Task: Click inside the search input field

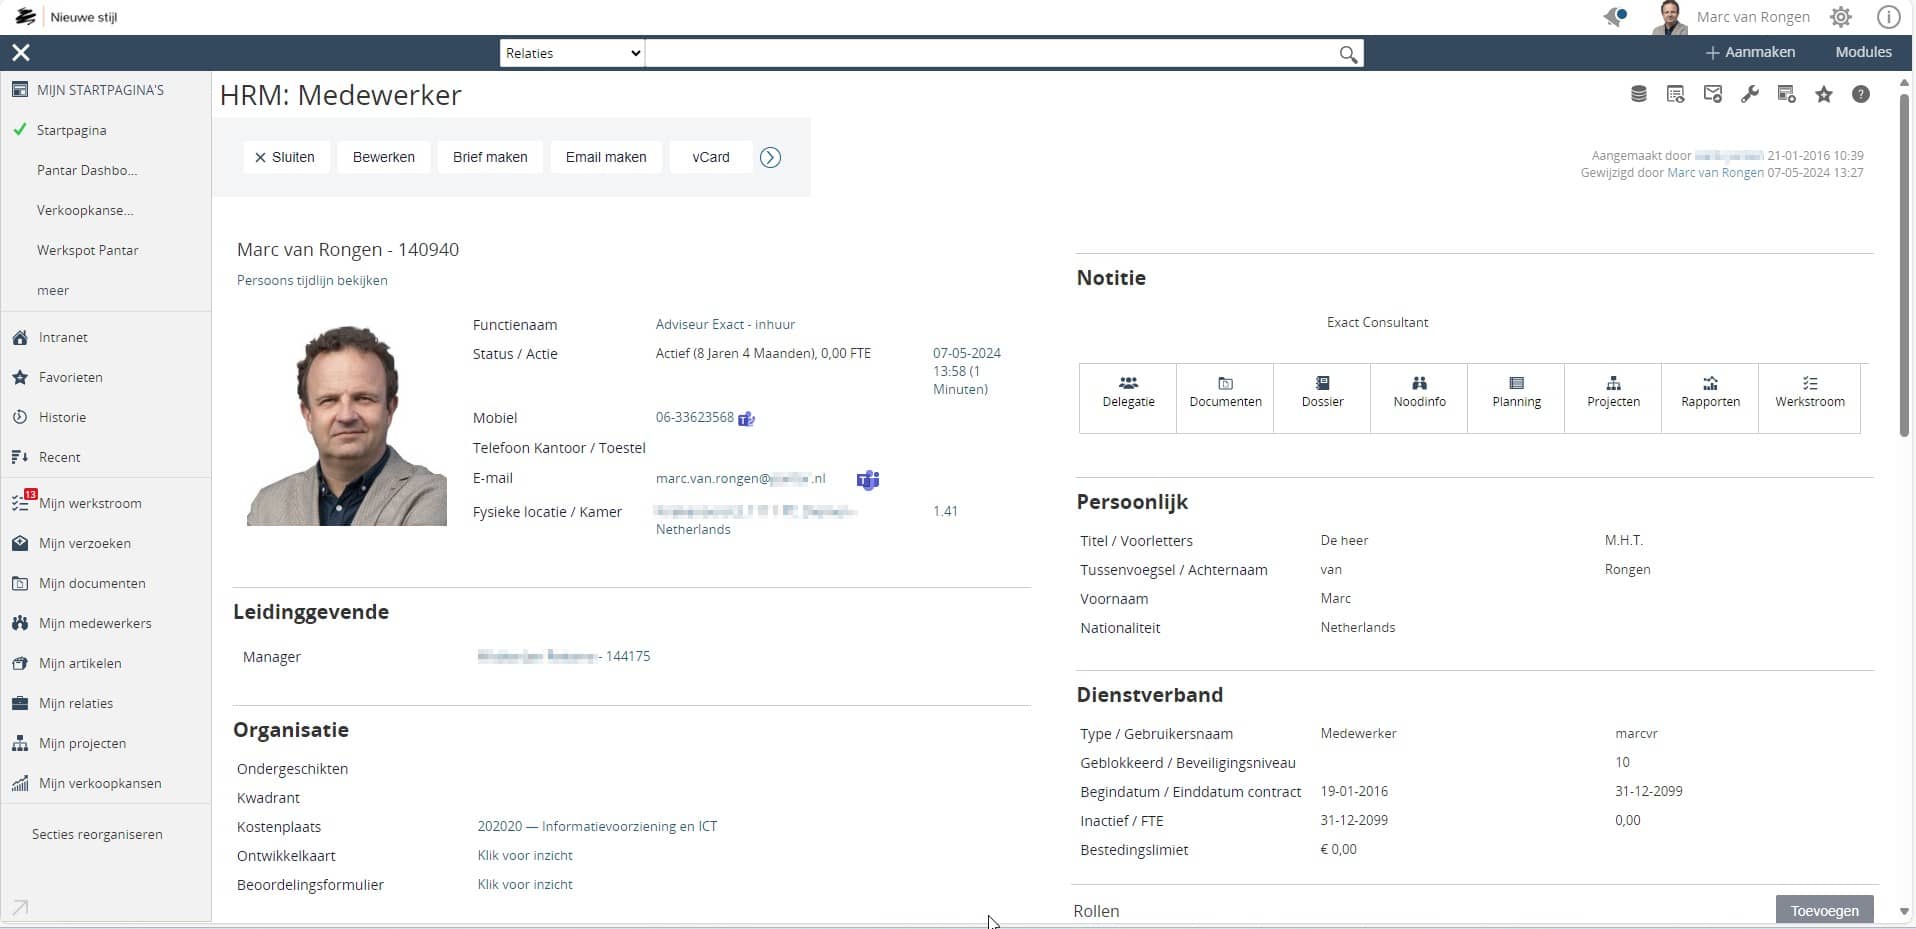Action: [990, 54]
